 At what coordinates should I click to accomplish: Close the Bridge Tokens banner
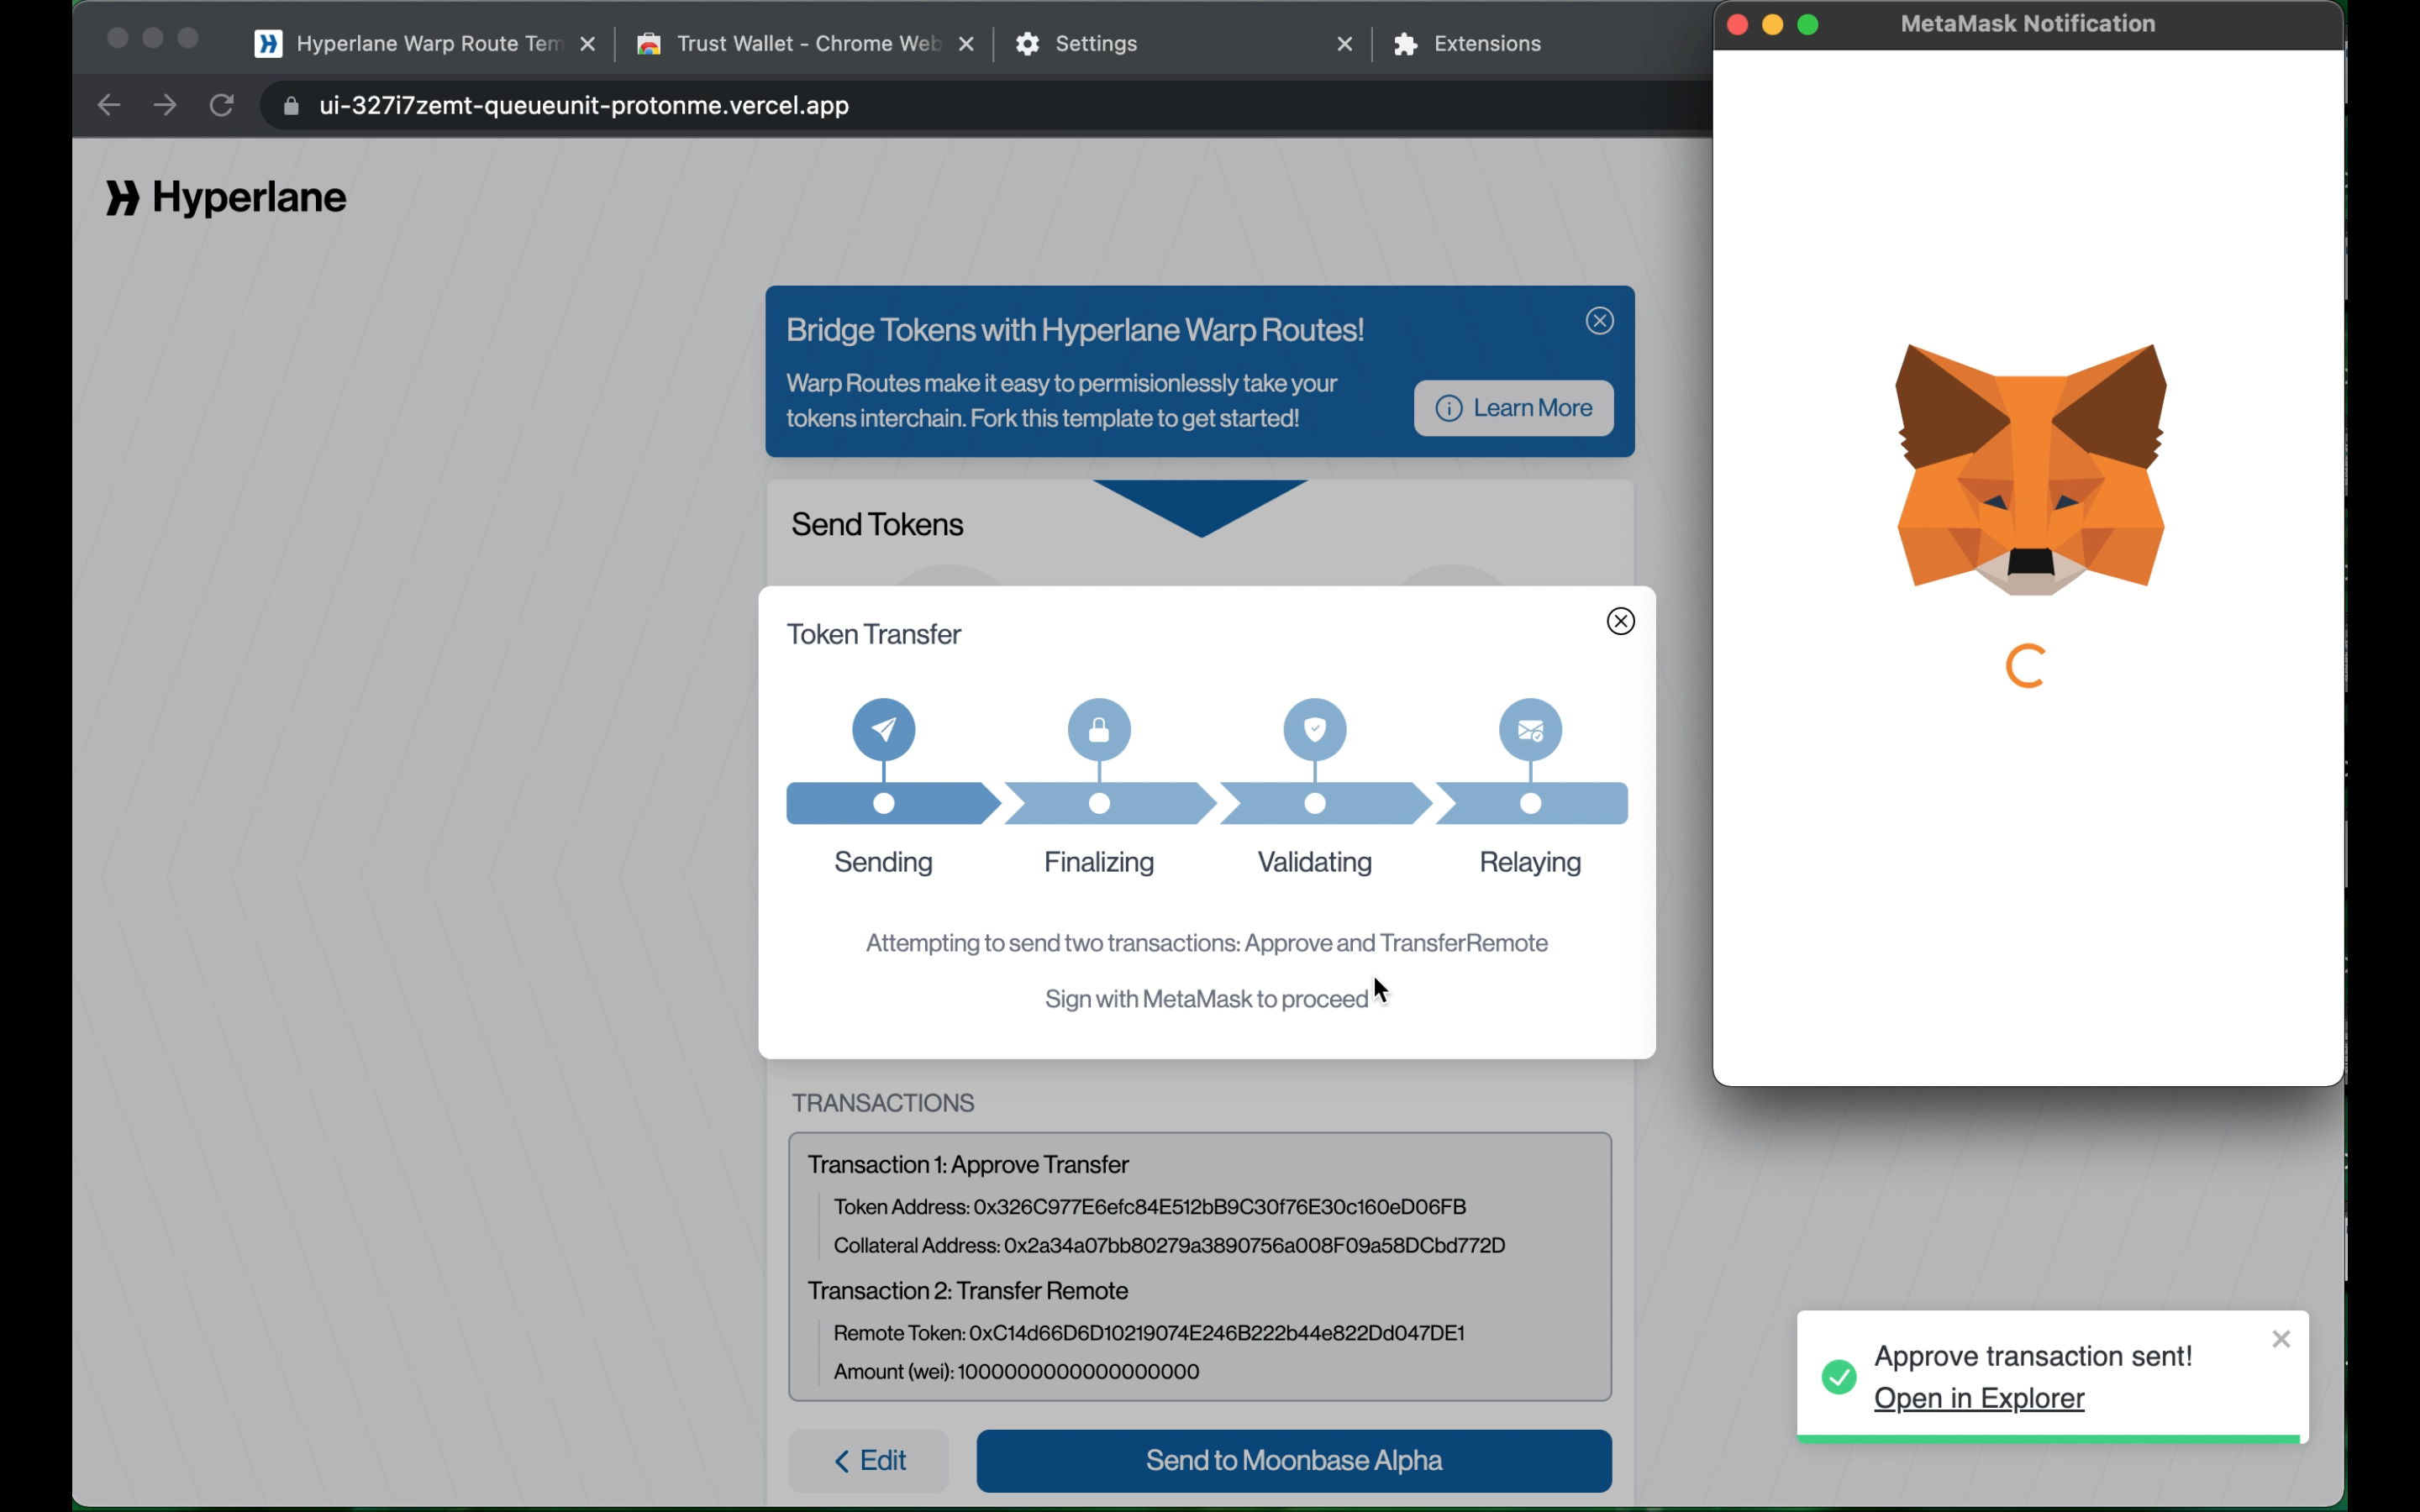coord(1600,321)
